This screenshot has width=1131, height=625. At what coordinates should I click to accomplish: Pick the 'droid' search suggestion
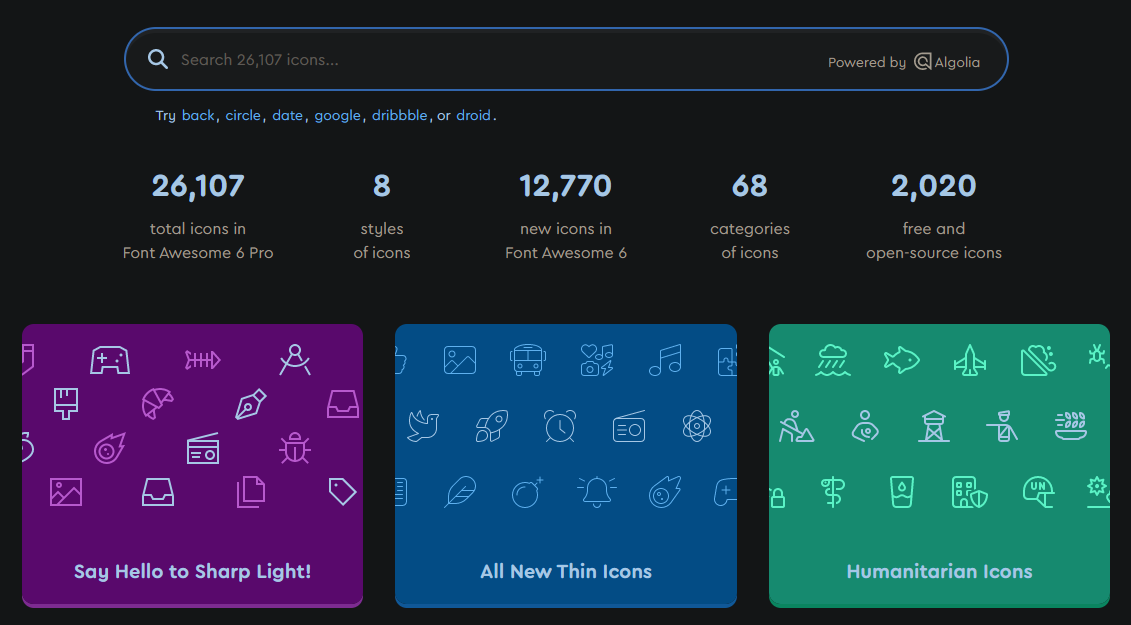474,115
